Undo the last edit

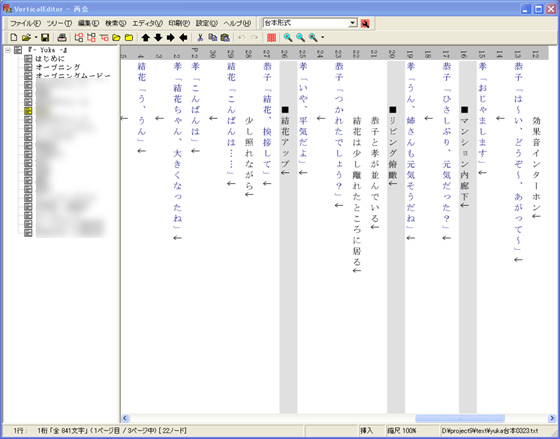242,37
